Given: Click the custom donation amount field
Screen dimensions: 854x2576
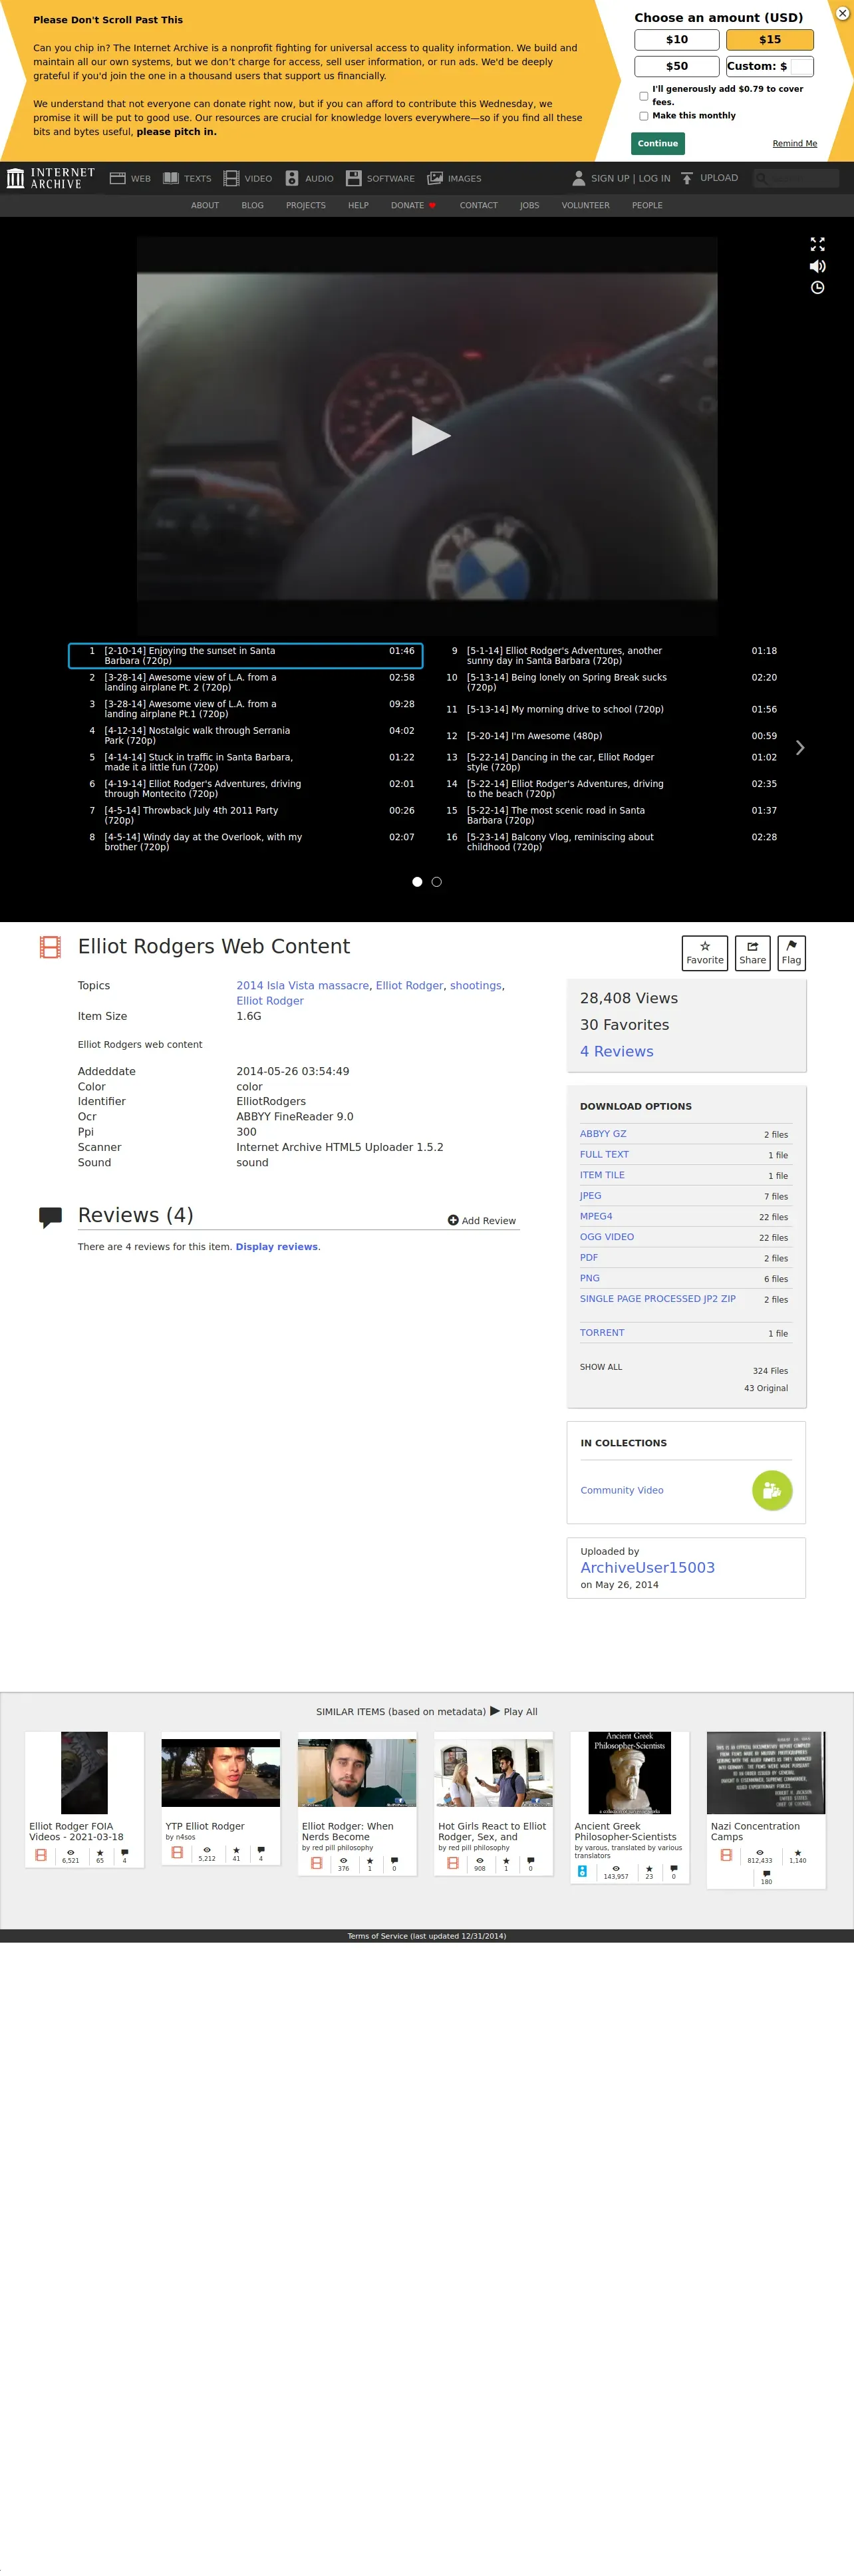Looking at the screenshot, I should 801,67.
